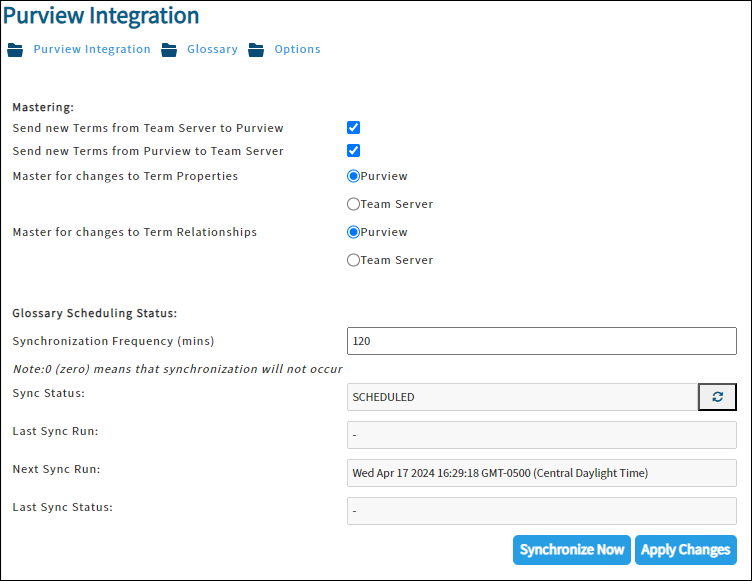752x581 pixels.
Task: Click the Next Sync Run date field
Action: 541,473
